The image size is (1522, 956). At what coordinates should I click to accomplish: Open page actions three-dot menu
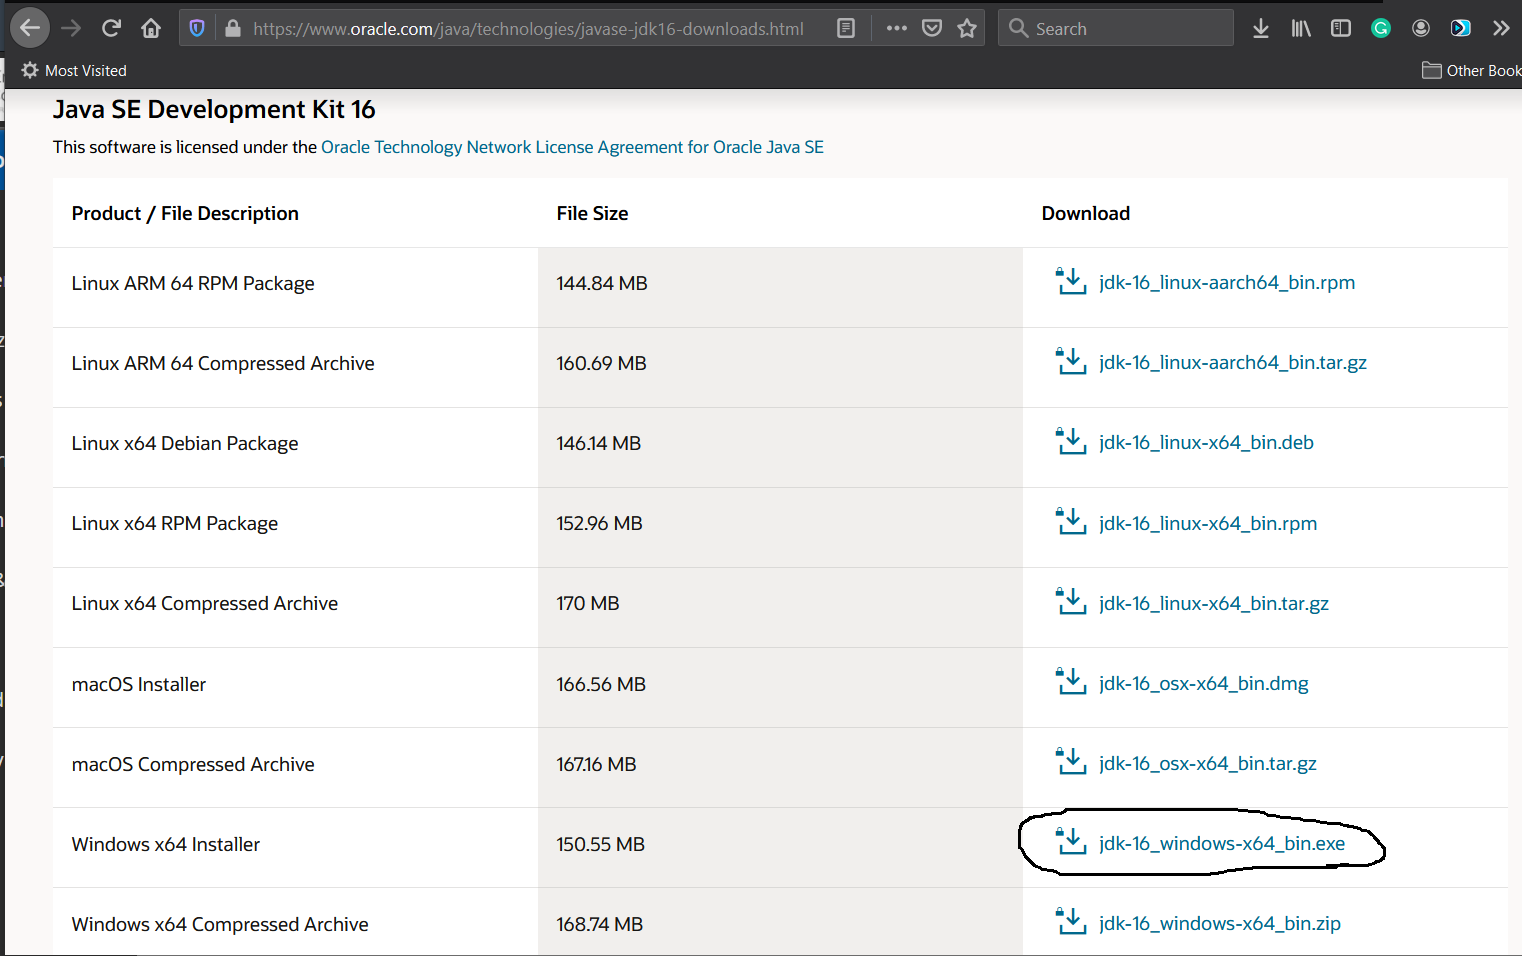(896, 28)
